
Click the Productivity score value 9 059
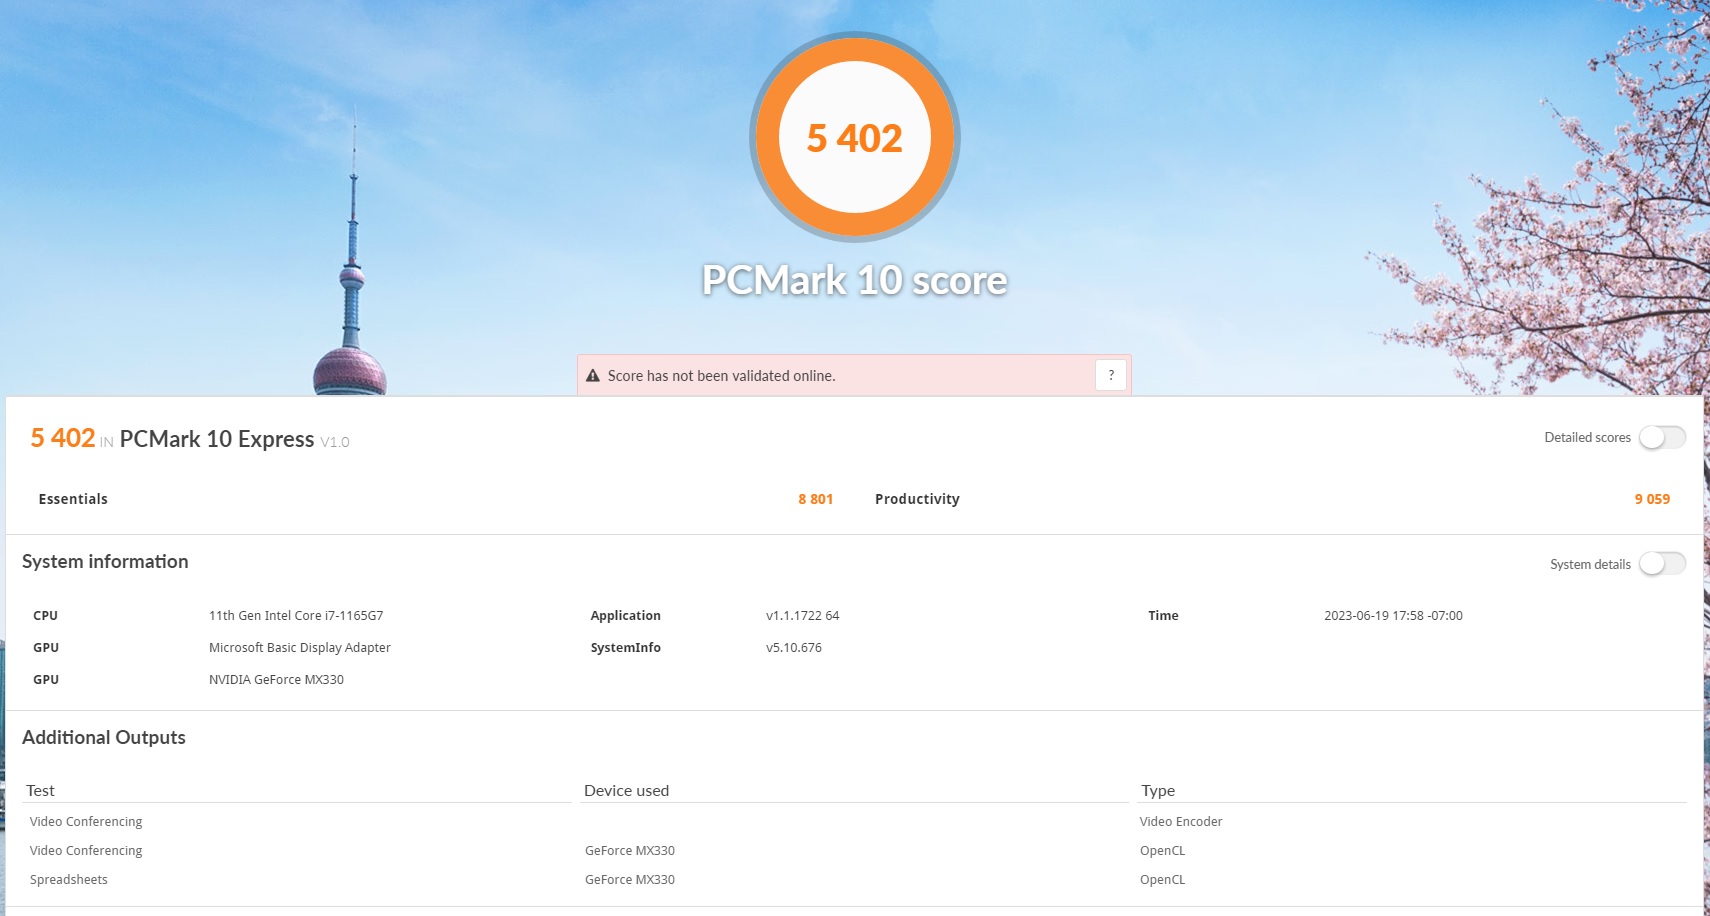point(1652,499)
